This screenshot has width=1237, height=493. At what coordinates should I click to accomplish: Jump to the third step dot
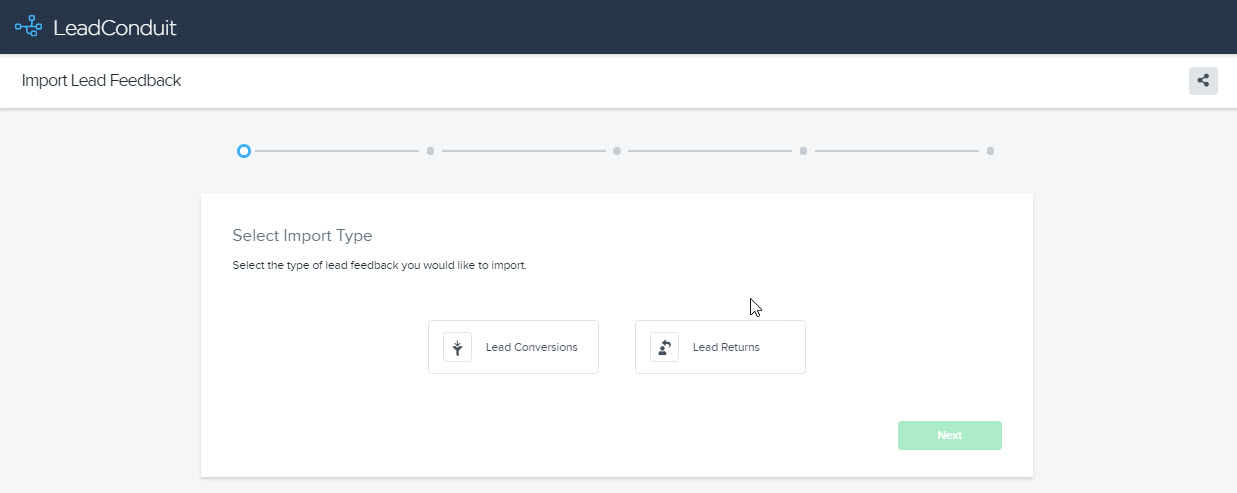click(x=617, y=151)
